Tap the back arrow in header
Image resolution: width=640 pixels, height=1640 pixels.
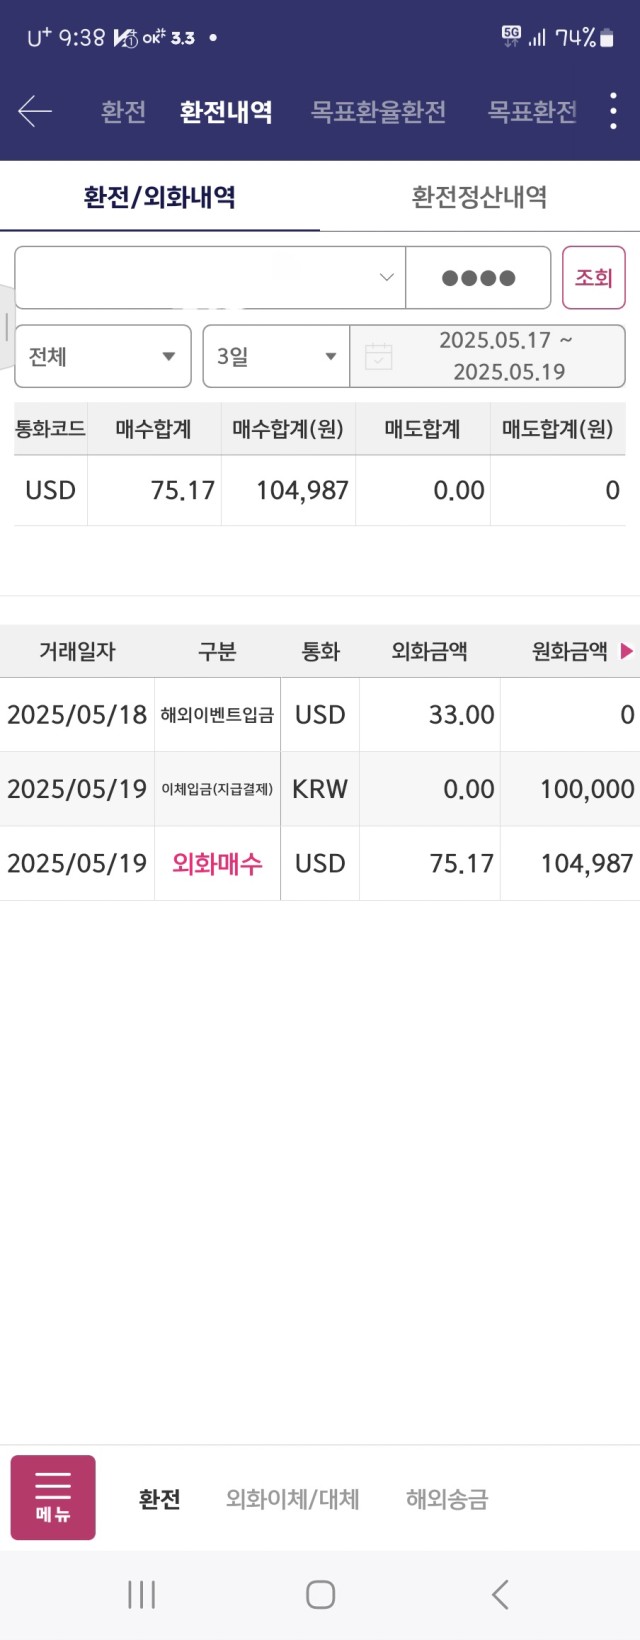click(x=35, y=111)
